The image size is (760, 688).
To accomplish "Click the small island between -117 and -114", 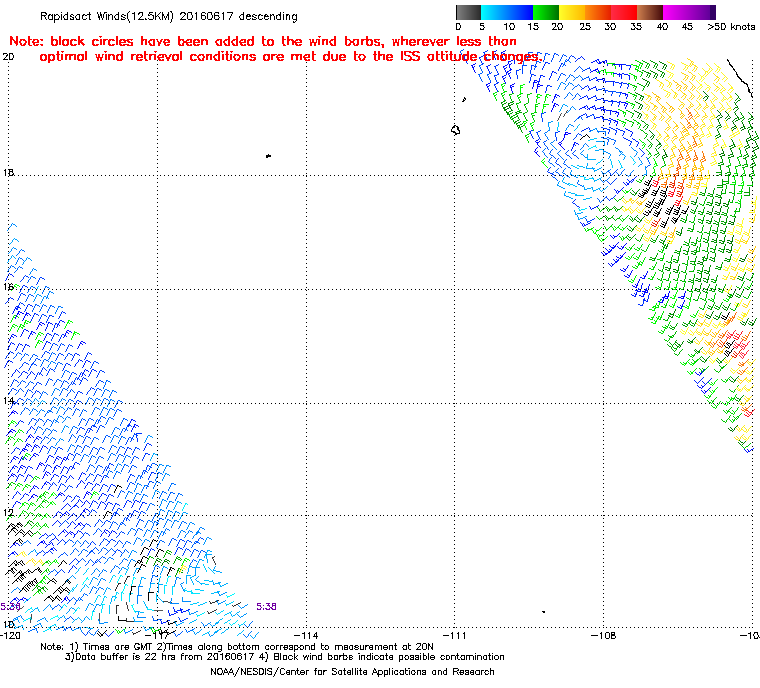I will [x=268, y=156].
